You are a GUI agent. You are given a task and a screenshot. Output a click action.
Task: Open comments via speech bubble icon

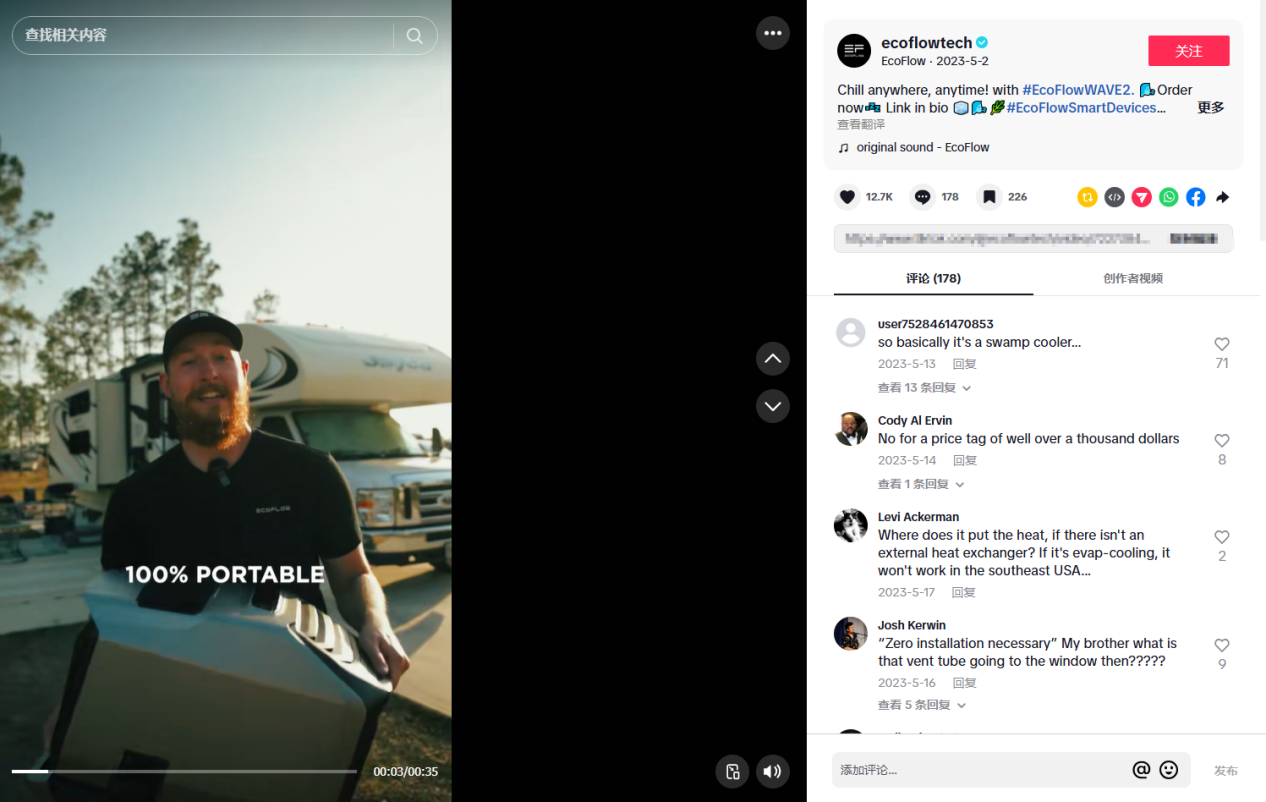click(923, 197)
